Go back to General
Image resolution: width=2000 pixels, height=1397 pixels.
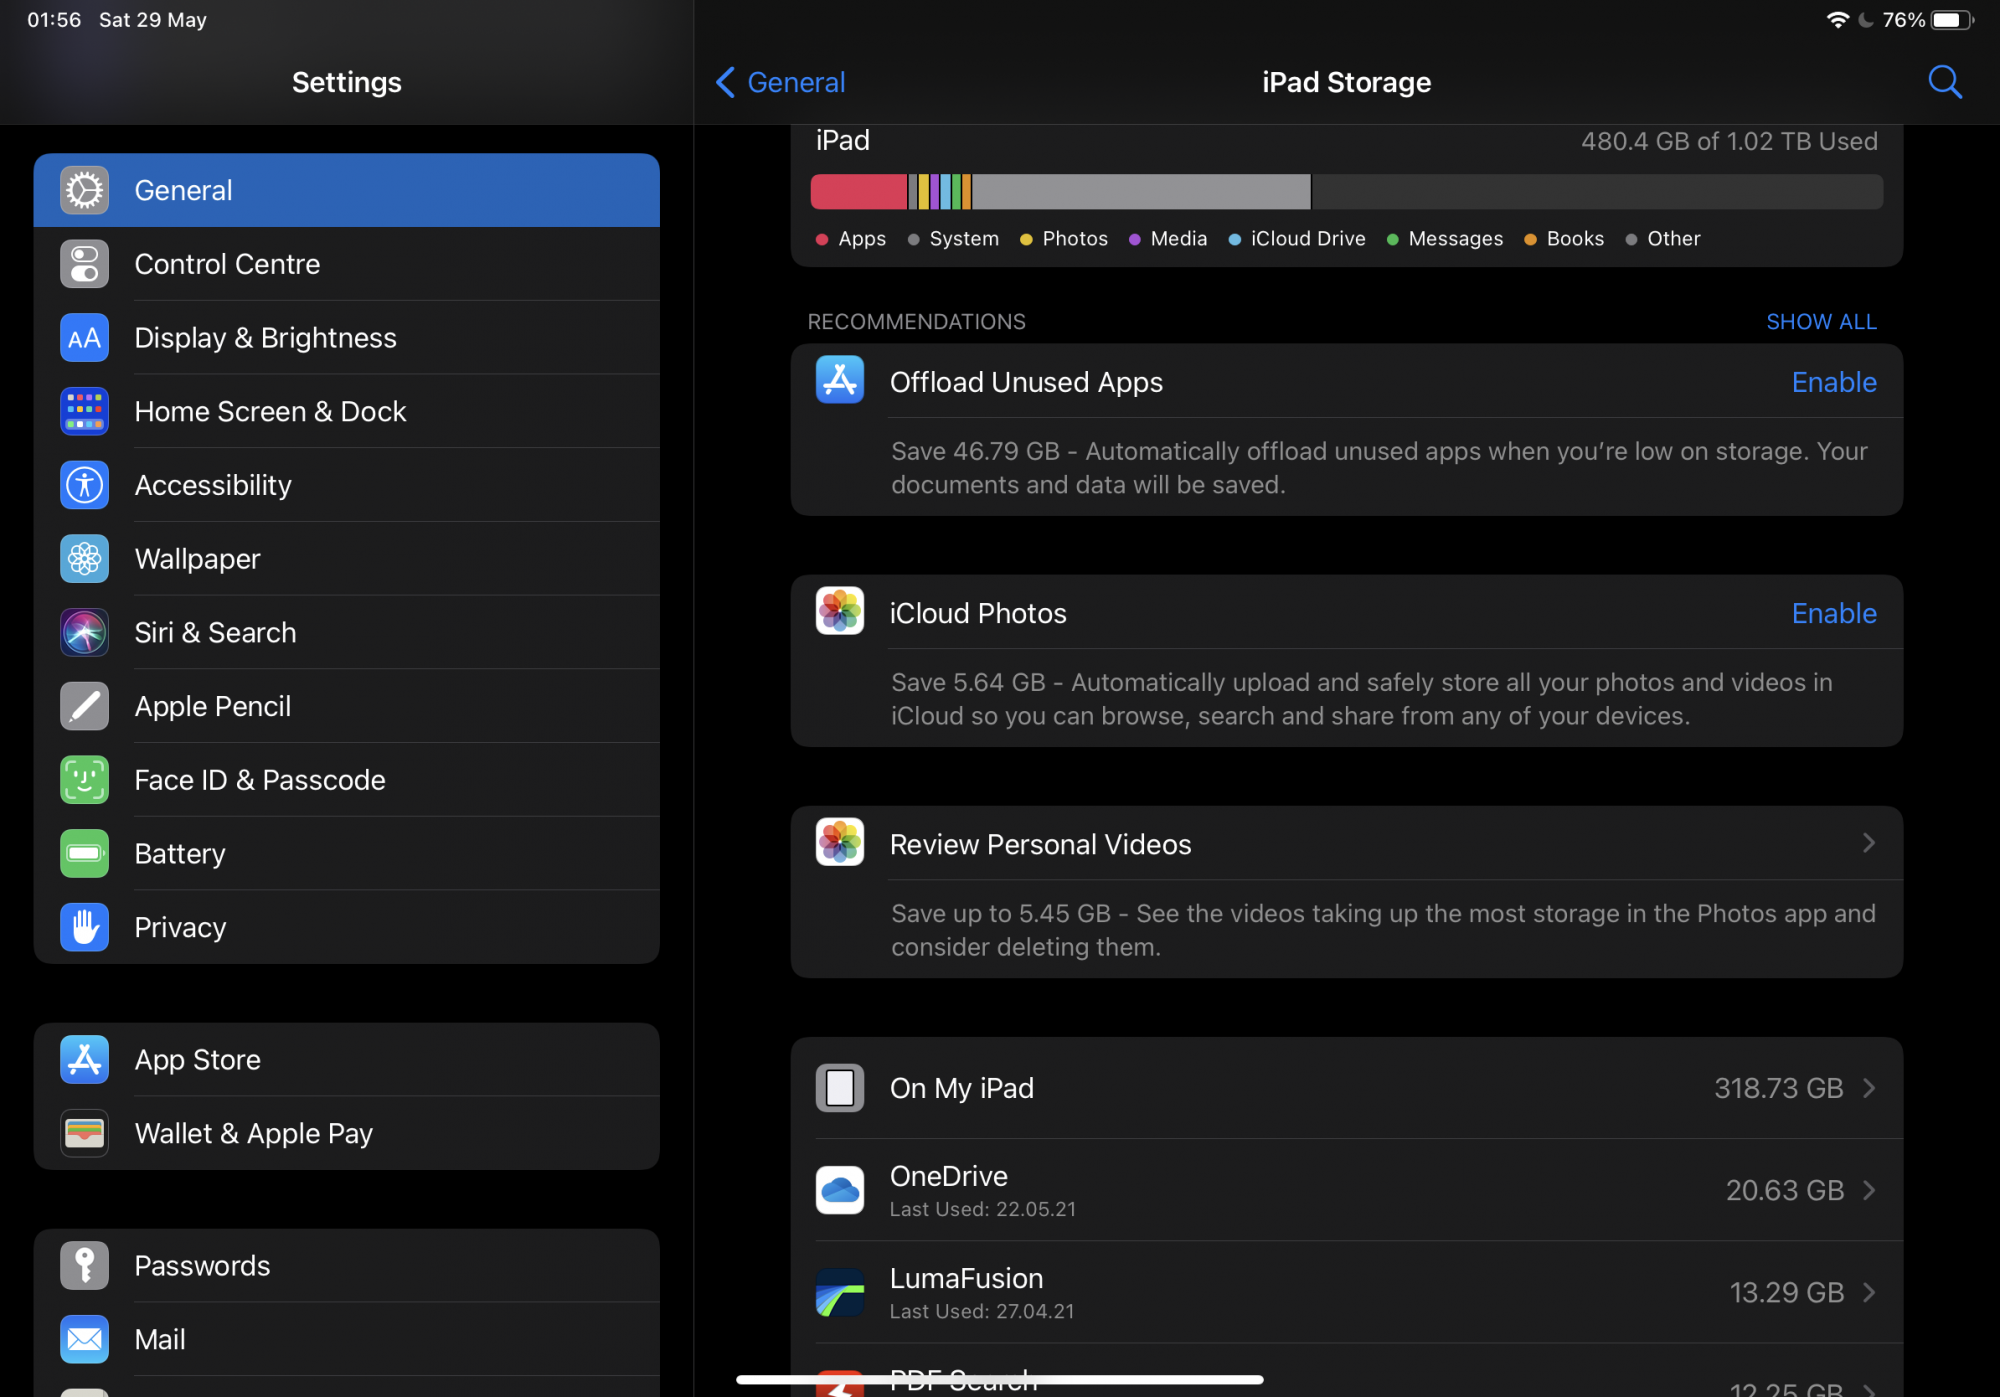tap(781, 82)
